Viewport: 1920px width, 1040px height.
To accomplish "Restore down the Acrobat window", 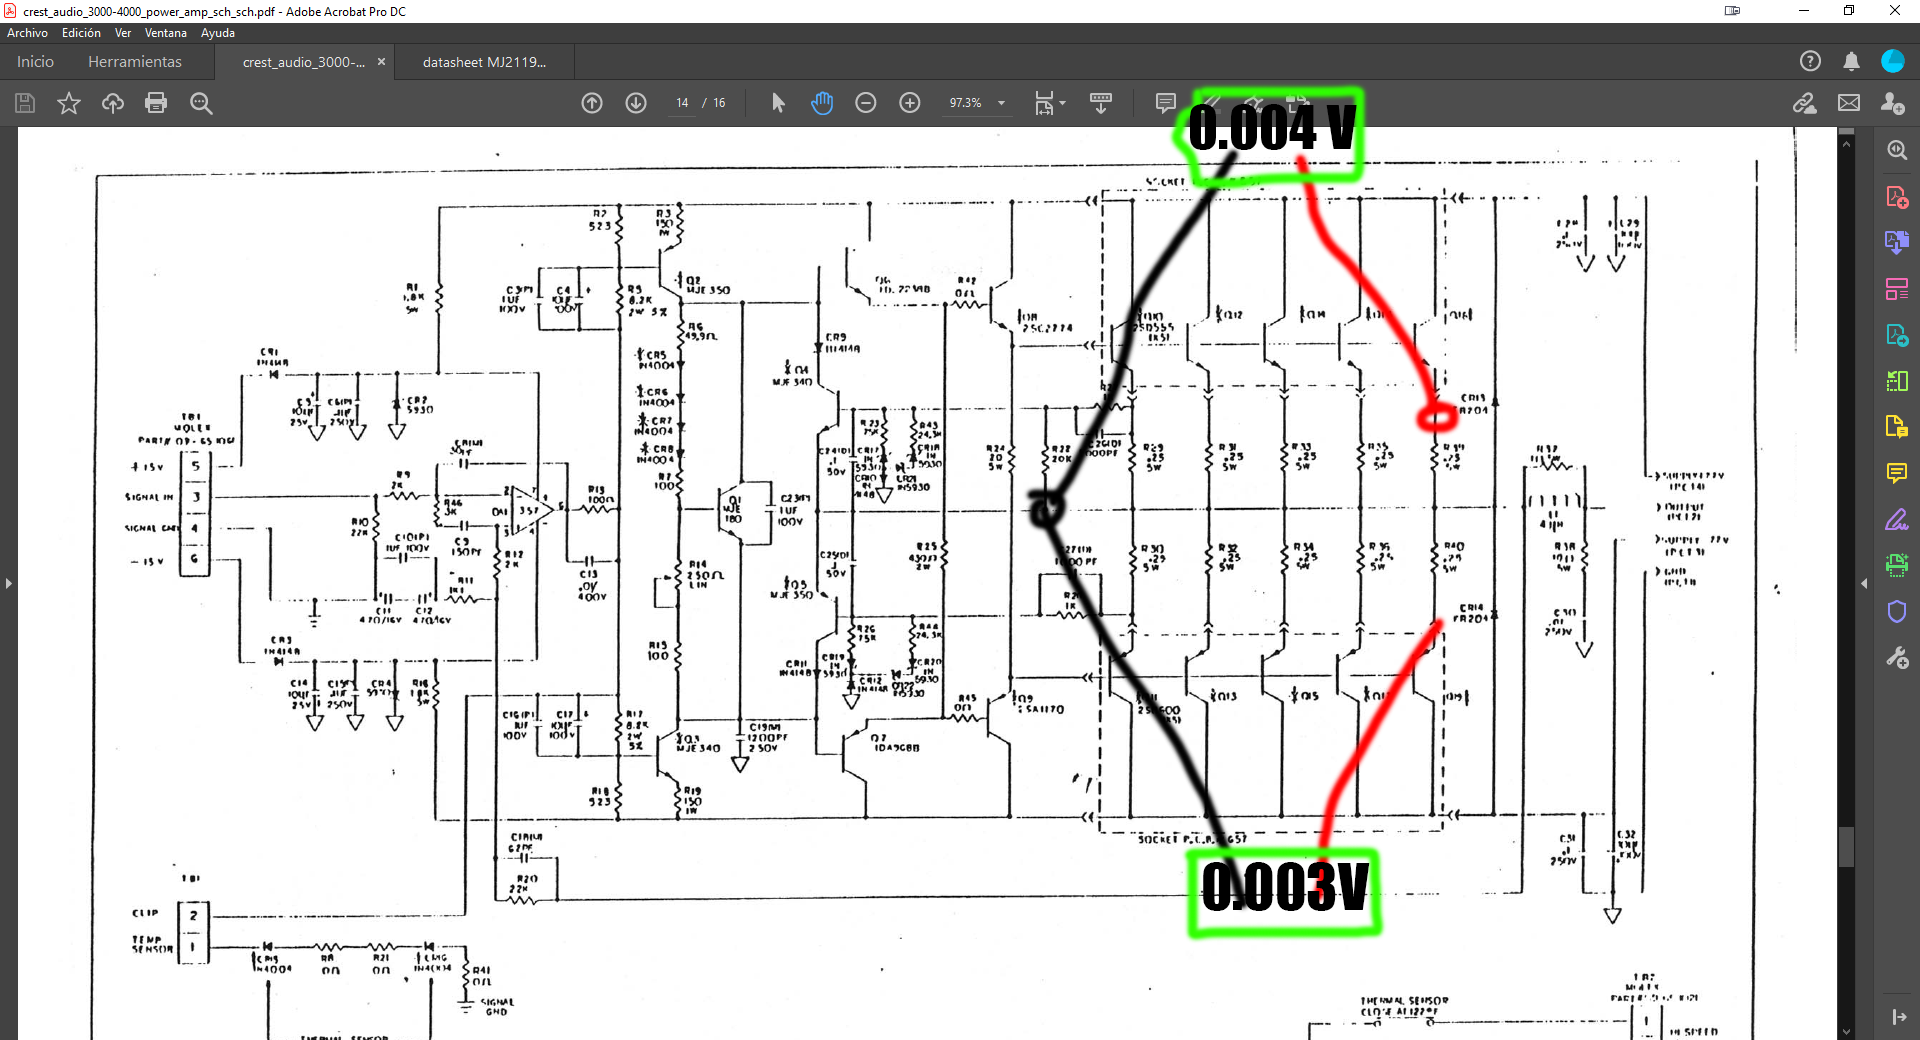I will [x=1849, y=11].
